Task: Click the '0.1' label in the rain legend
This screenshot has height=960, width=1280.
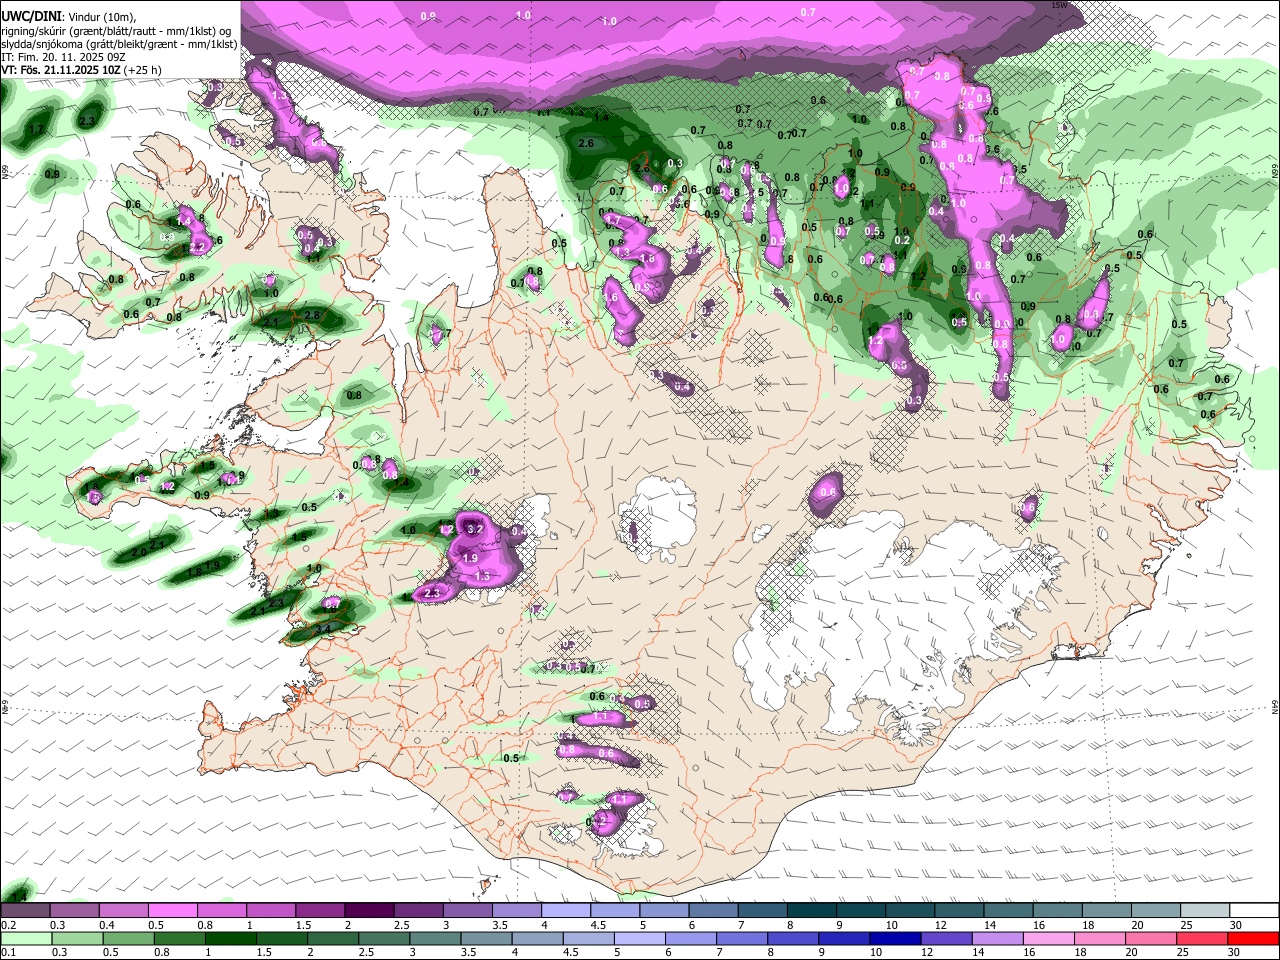Action: pos(8,952)
